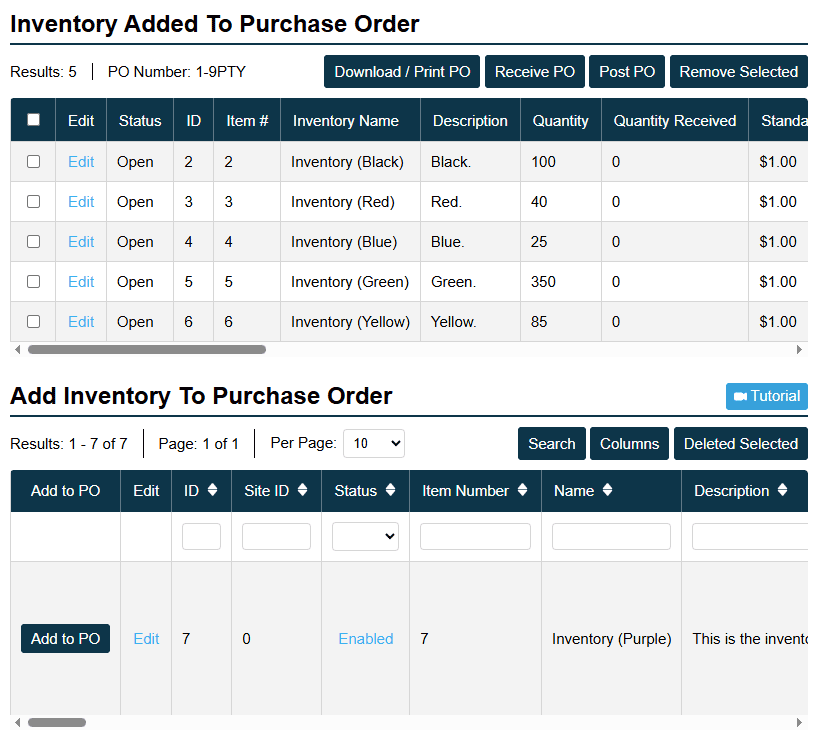This screenshot has height=730, width=818.
Task: Click the Name filter input field
Action: point(611,536)
